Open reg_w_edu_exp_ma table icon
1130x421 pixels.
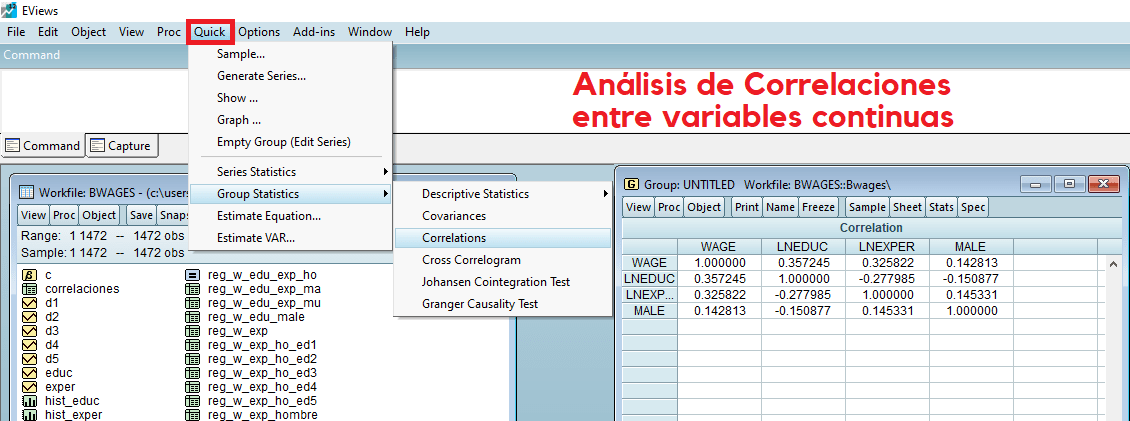[192, 289]
